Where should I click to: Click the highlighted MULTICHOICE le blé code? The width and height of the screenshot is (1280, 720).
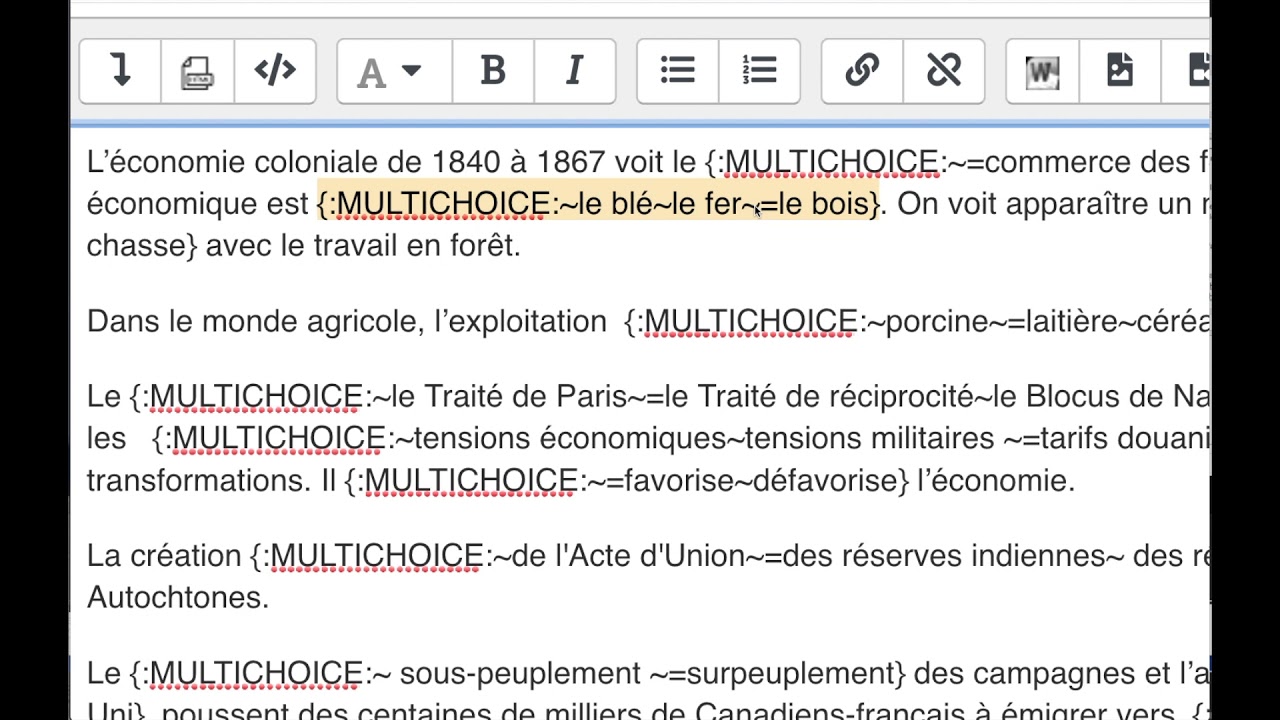point(599,204)
